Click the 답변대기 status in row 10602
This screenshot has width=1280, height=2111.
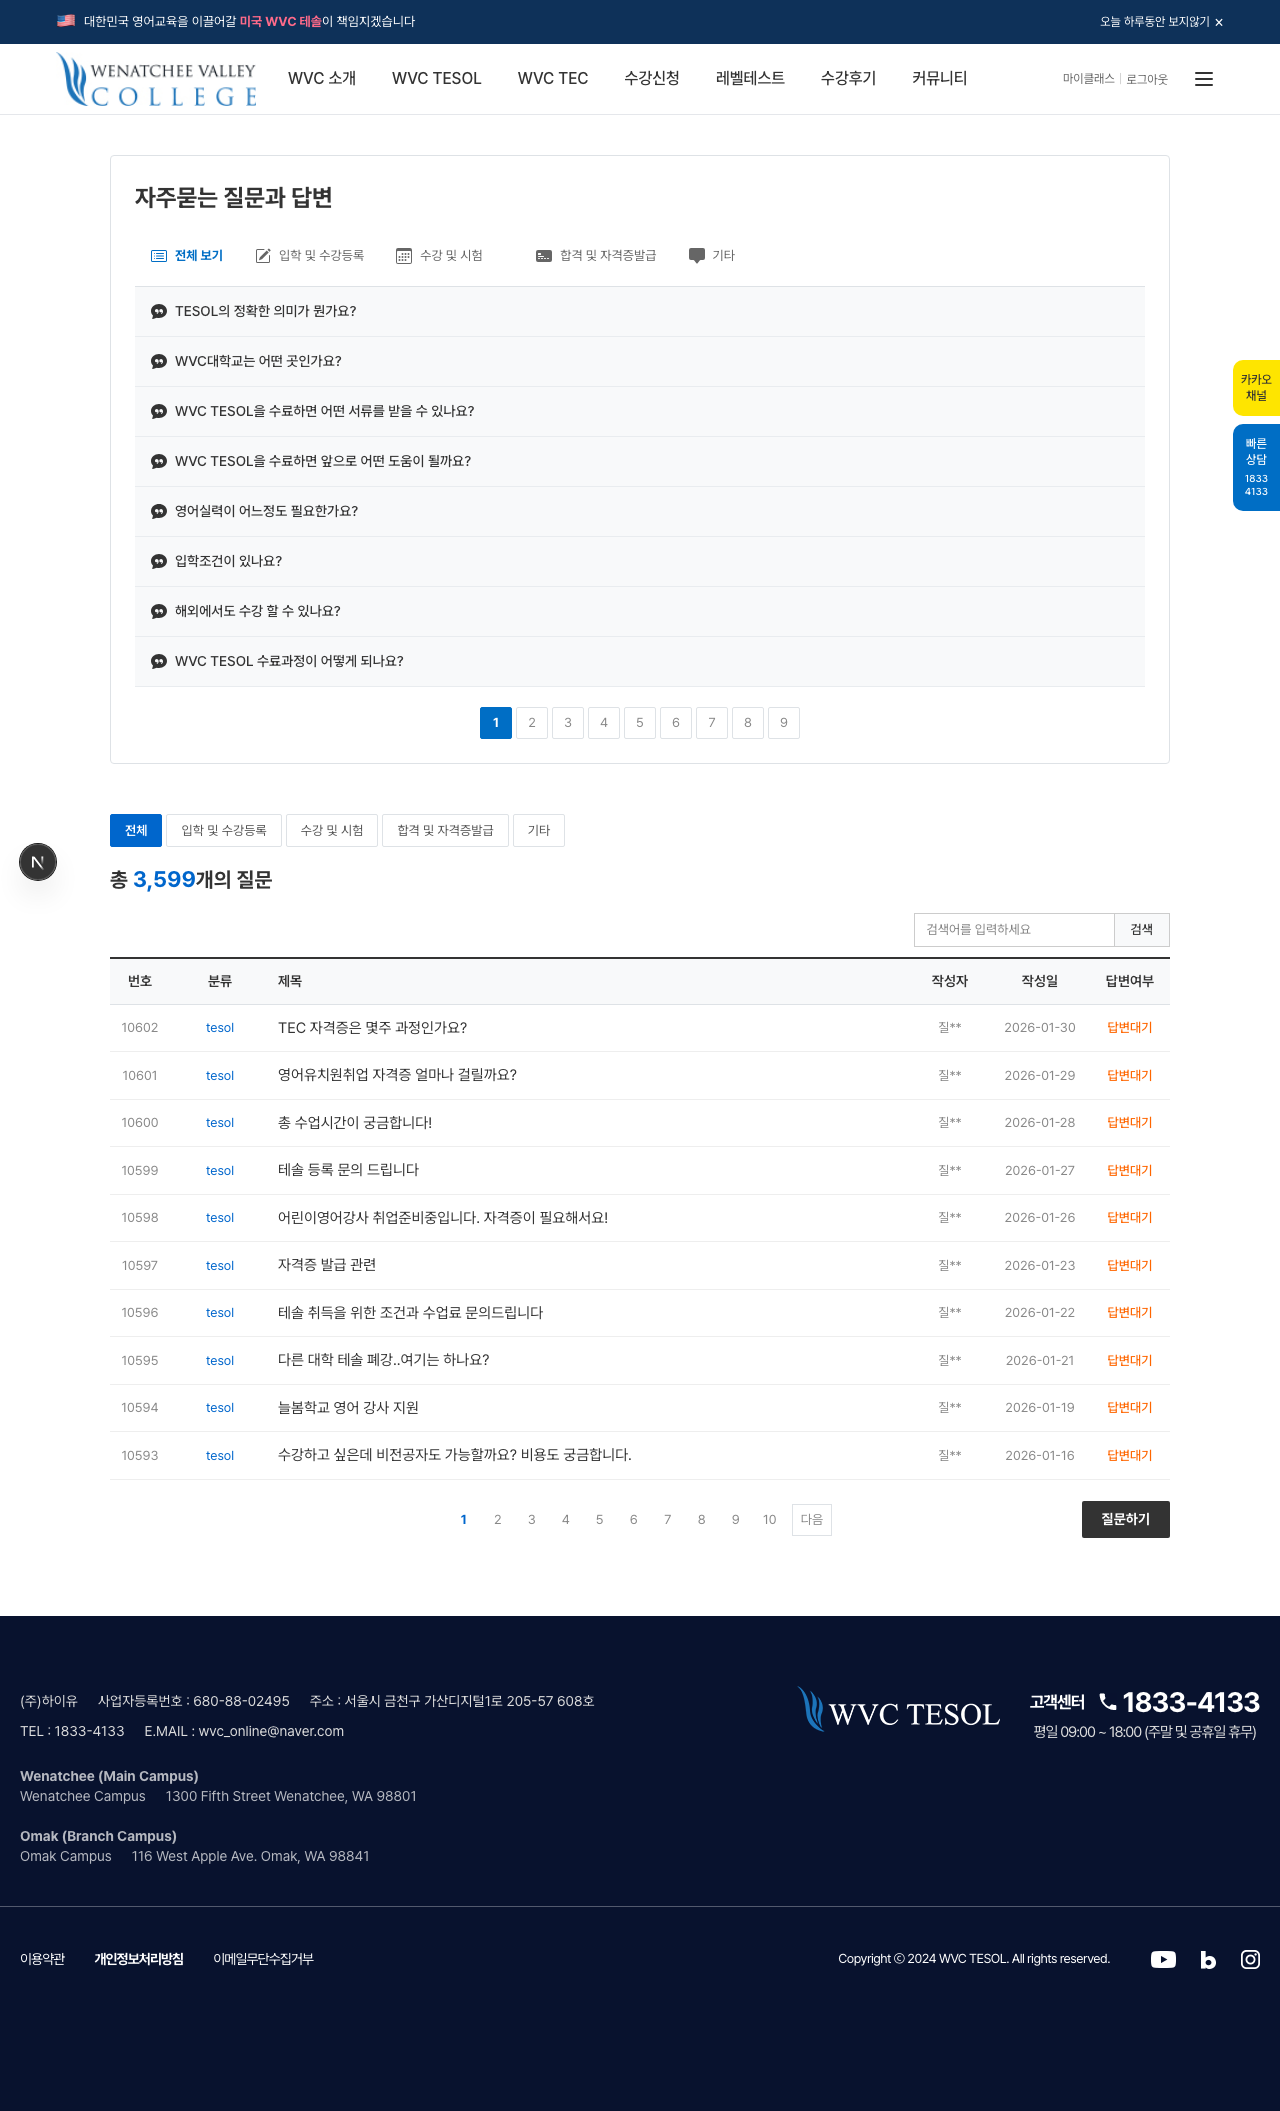[x=1130, y=1028]
